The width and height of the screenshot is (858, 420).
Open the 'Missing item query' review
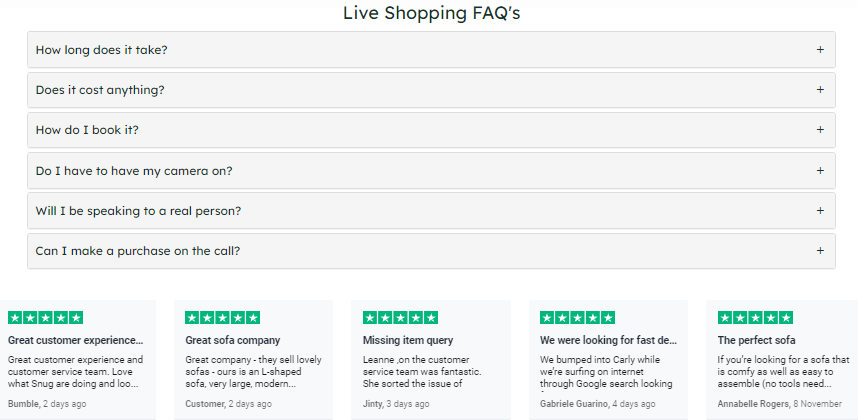click(408, 340)
